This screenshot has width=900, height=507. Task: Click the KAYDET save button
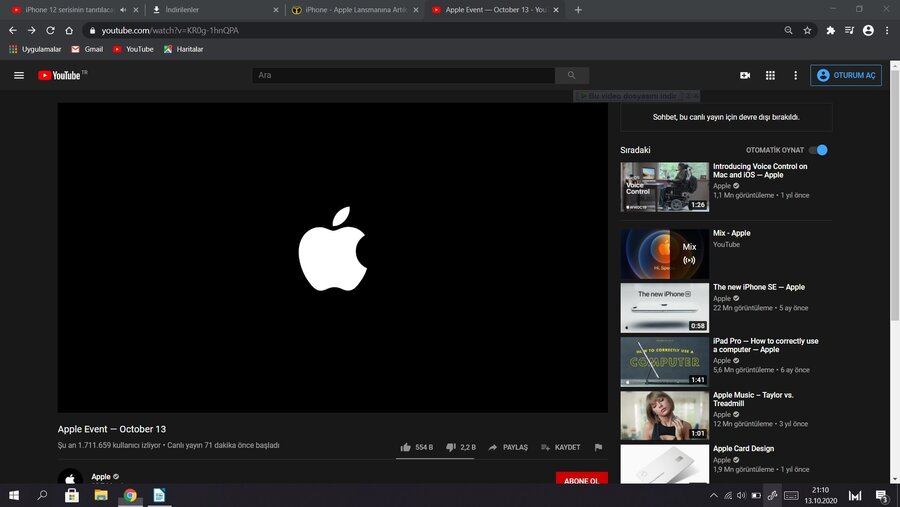coord(560,447)
